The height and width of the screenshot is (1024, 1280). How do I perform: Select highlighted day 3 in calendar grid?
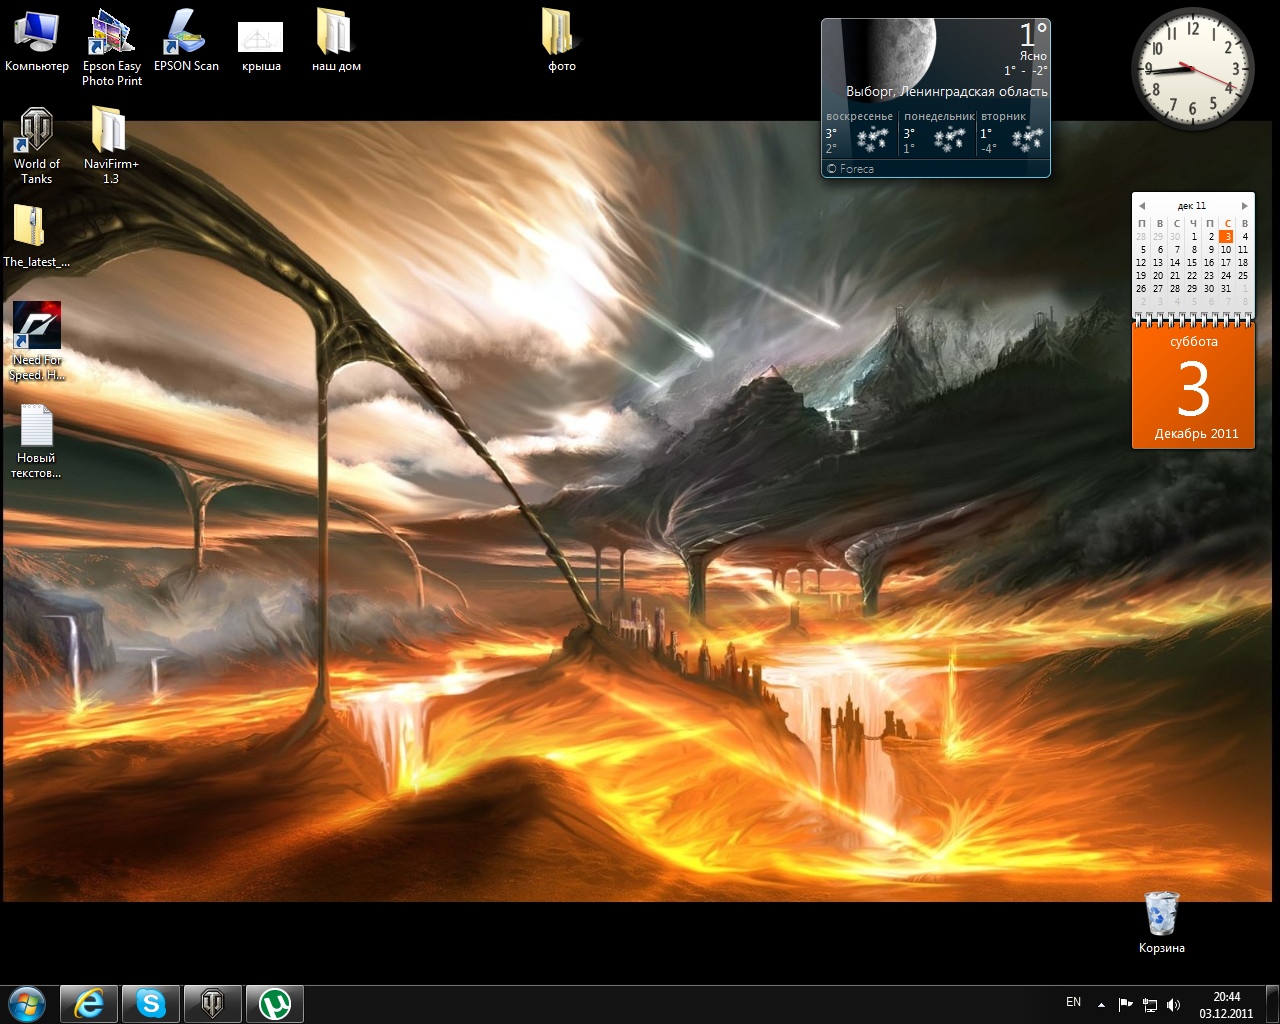(1226, 237)
